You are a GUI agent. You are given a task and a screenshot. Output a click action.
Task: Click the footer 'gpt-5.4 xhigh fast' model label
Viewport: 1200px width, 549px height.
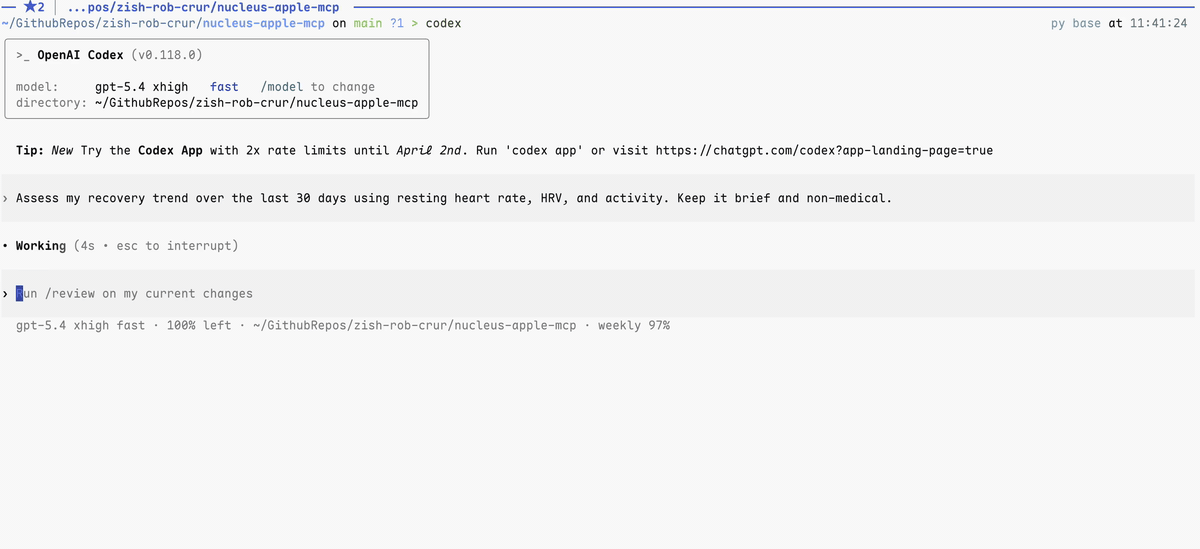[81, 326]
